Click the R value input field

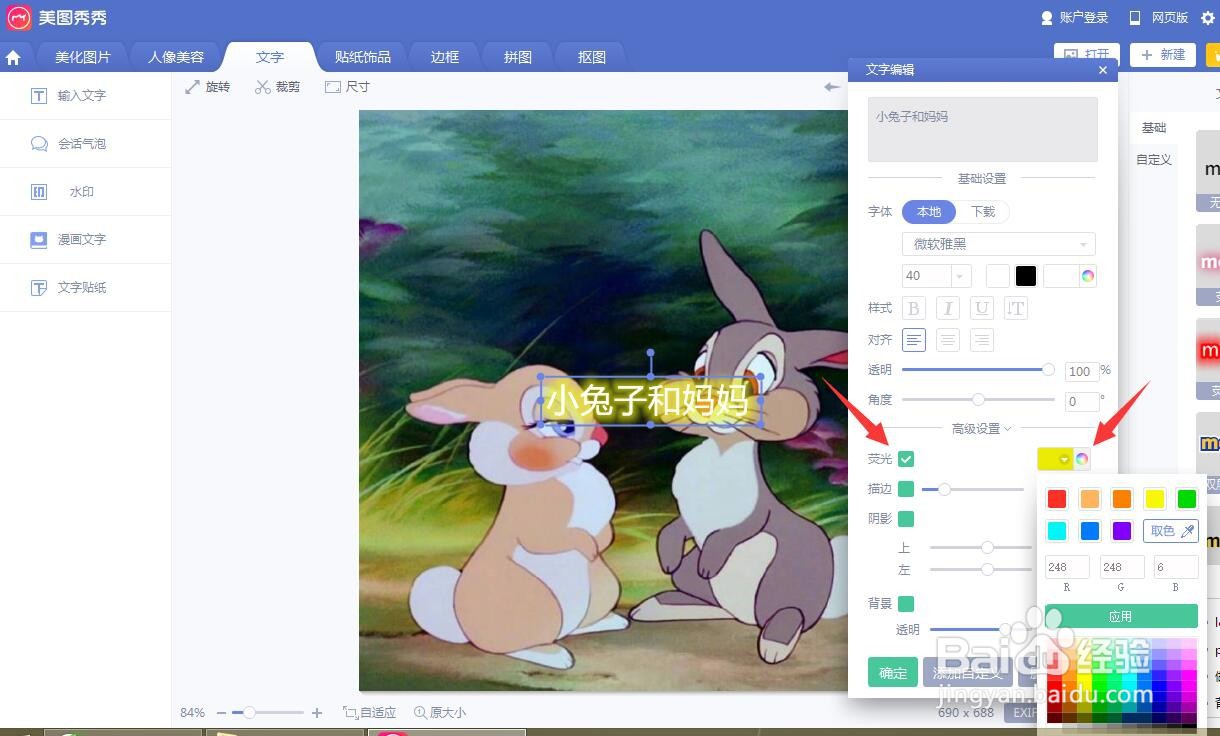click(x=1067, y=567)
